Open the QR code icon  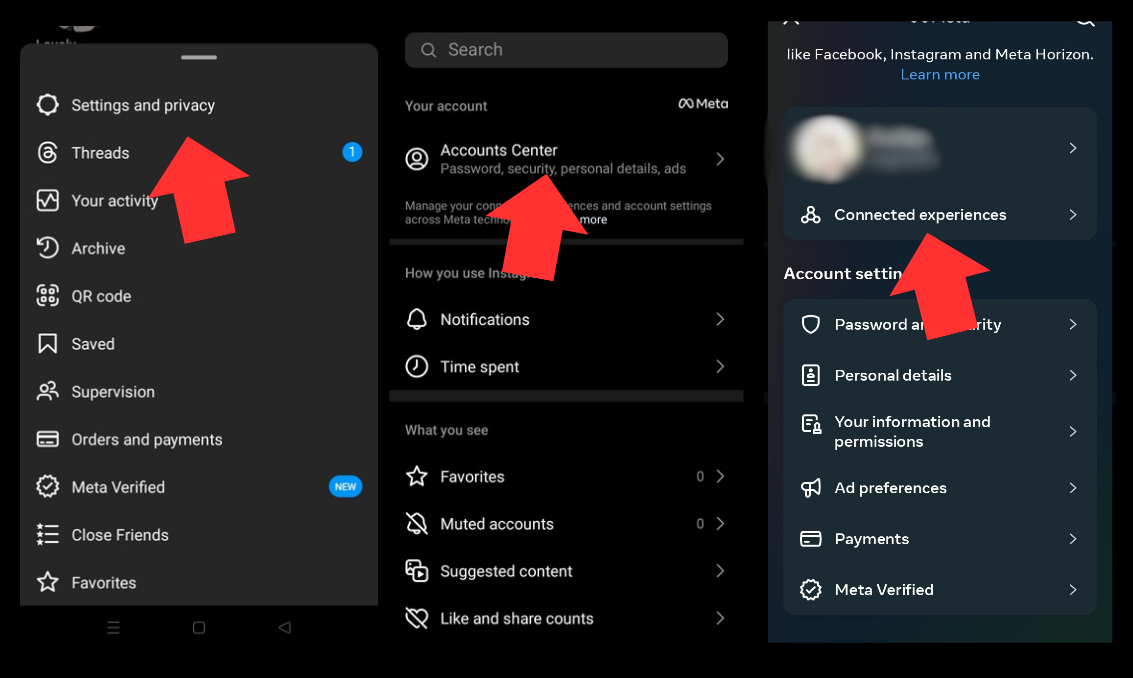pos(48,296)
